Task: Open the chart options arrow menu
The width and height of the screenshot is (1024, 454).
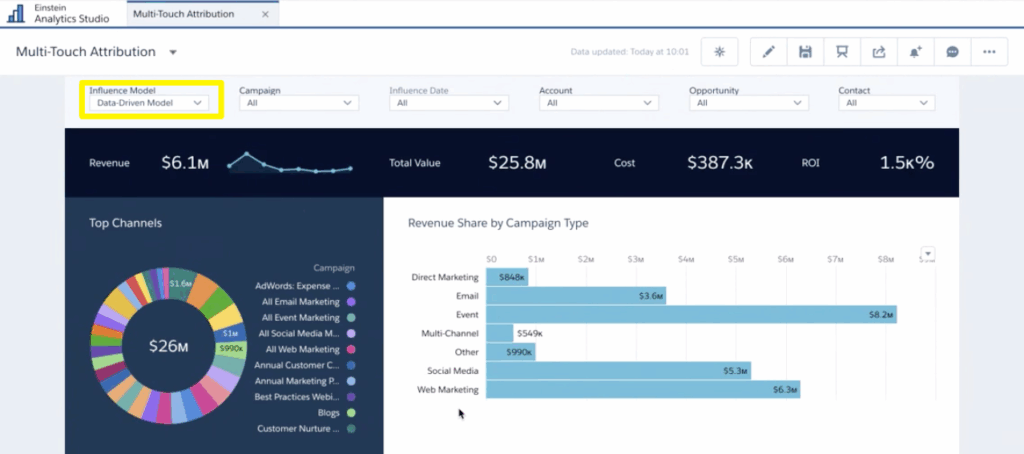Action: [x=928, y=253]
